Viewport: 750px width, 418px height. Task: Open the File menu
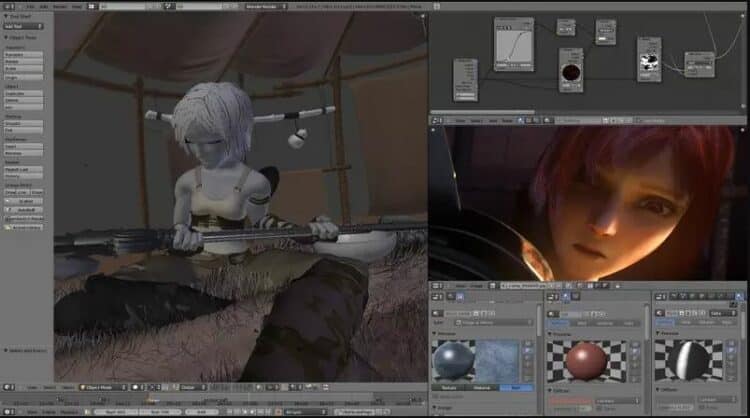click(x=31, y=7)
